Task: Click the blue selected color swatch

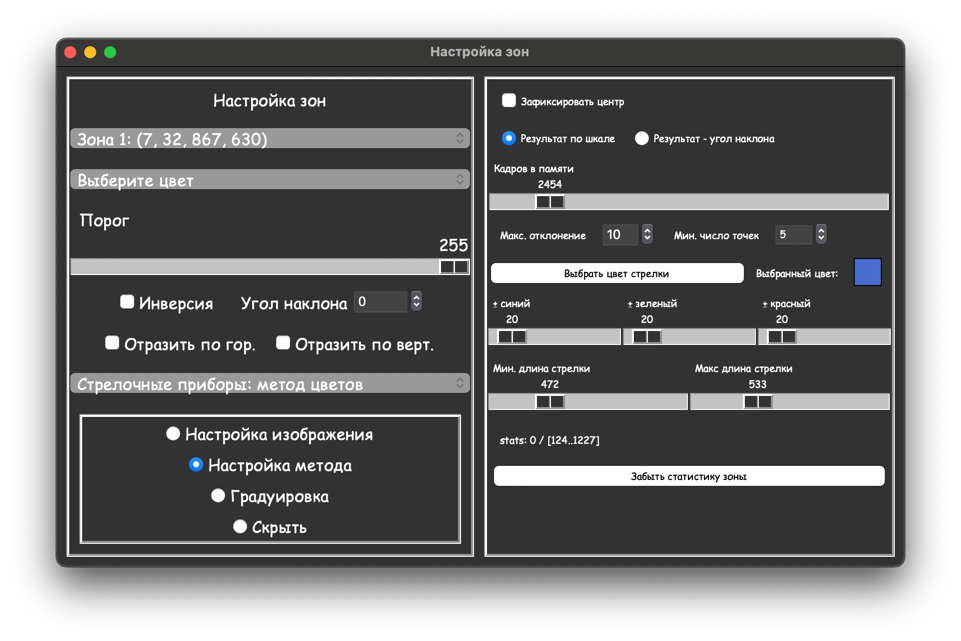Action: point(867,272)
